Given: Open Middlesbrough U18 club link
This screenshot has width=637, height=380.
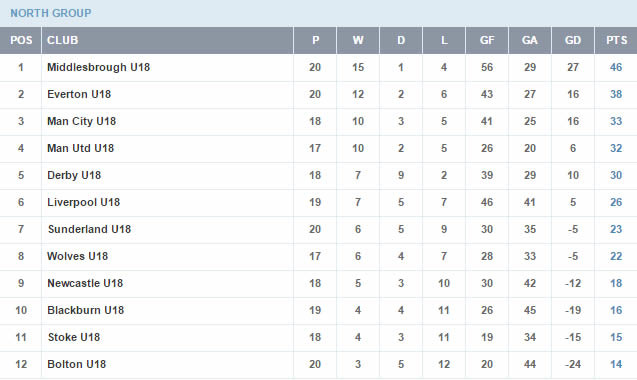Looking at the screenshot, I should (99, 67).
